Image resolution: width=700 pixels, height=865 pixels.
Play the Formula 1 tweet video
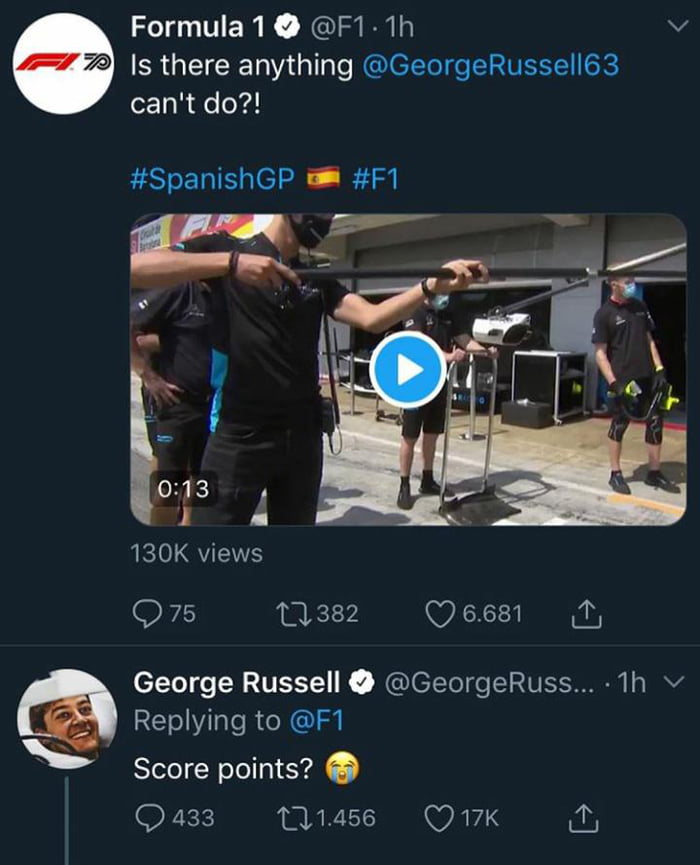click(x=408, y=370)
